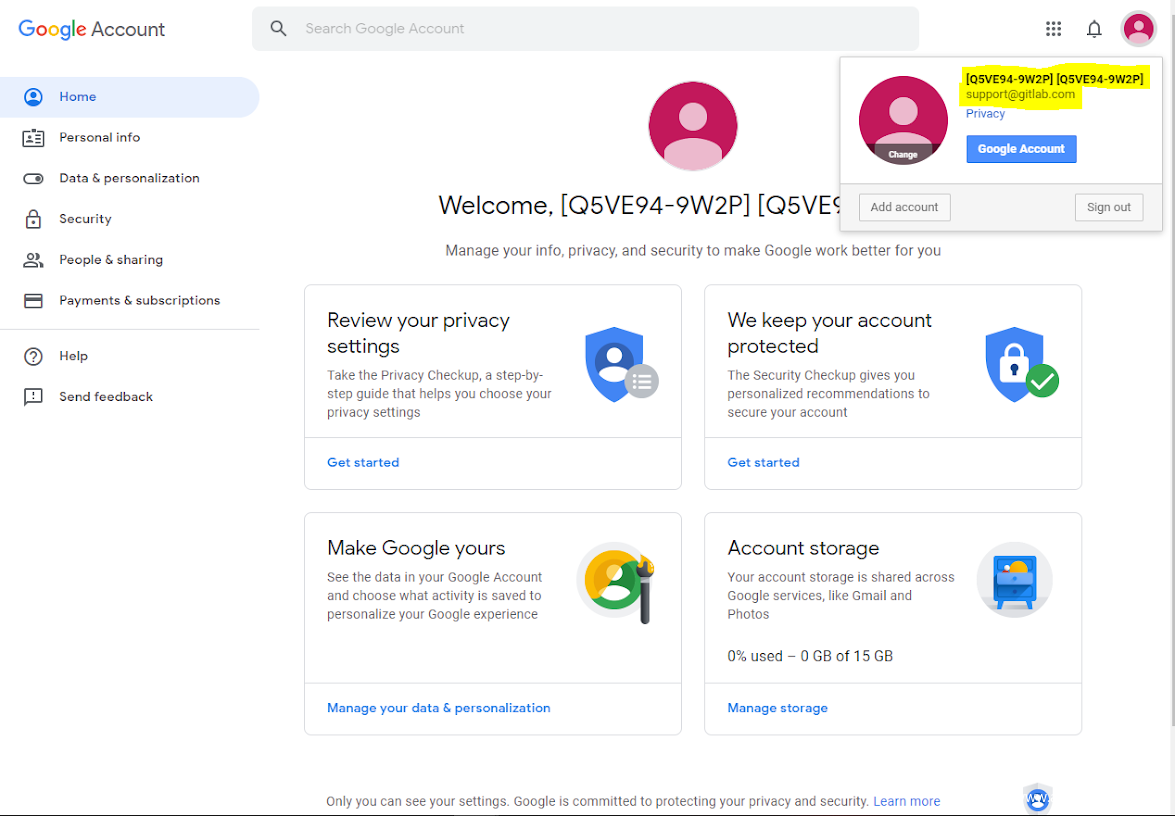Viewport: 1175px width, 816px height.
Task: Open the Google apps grid icon
Action: 1053,29
